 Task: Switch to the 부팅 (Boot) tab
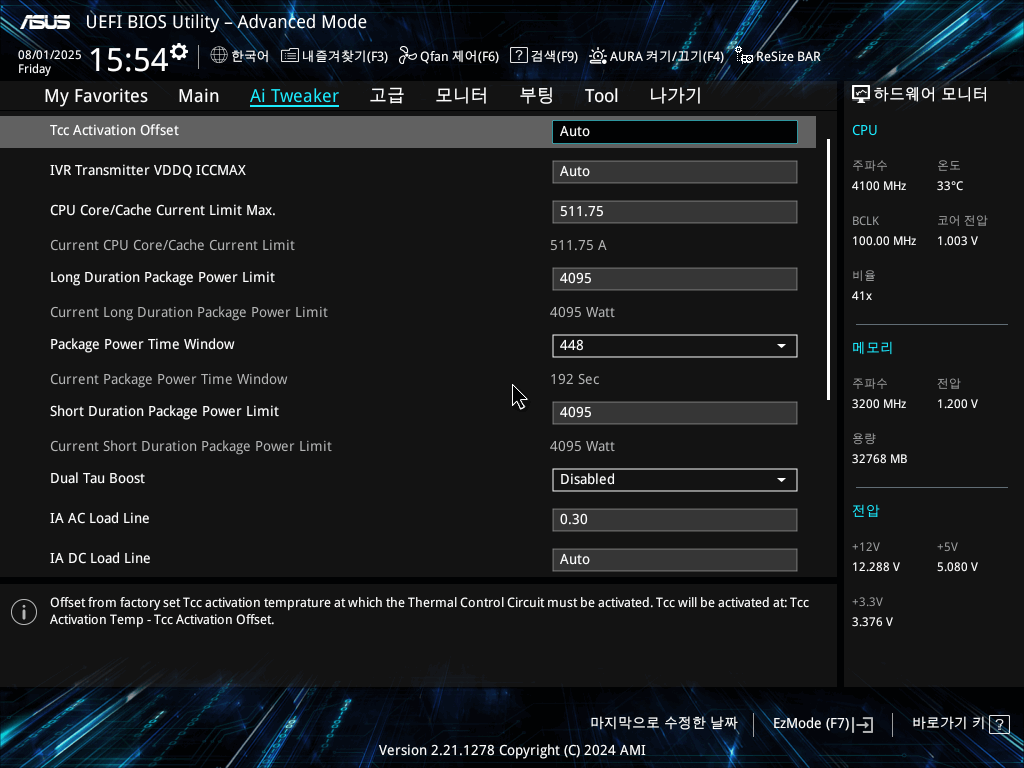point(536,96)
